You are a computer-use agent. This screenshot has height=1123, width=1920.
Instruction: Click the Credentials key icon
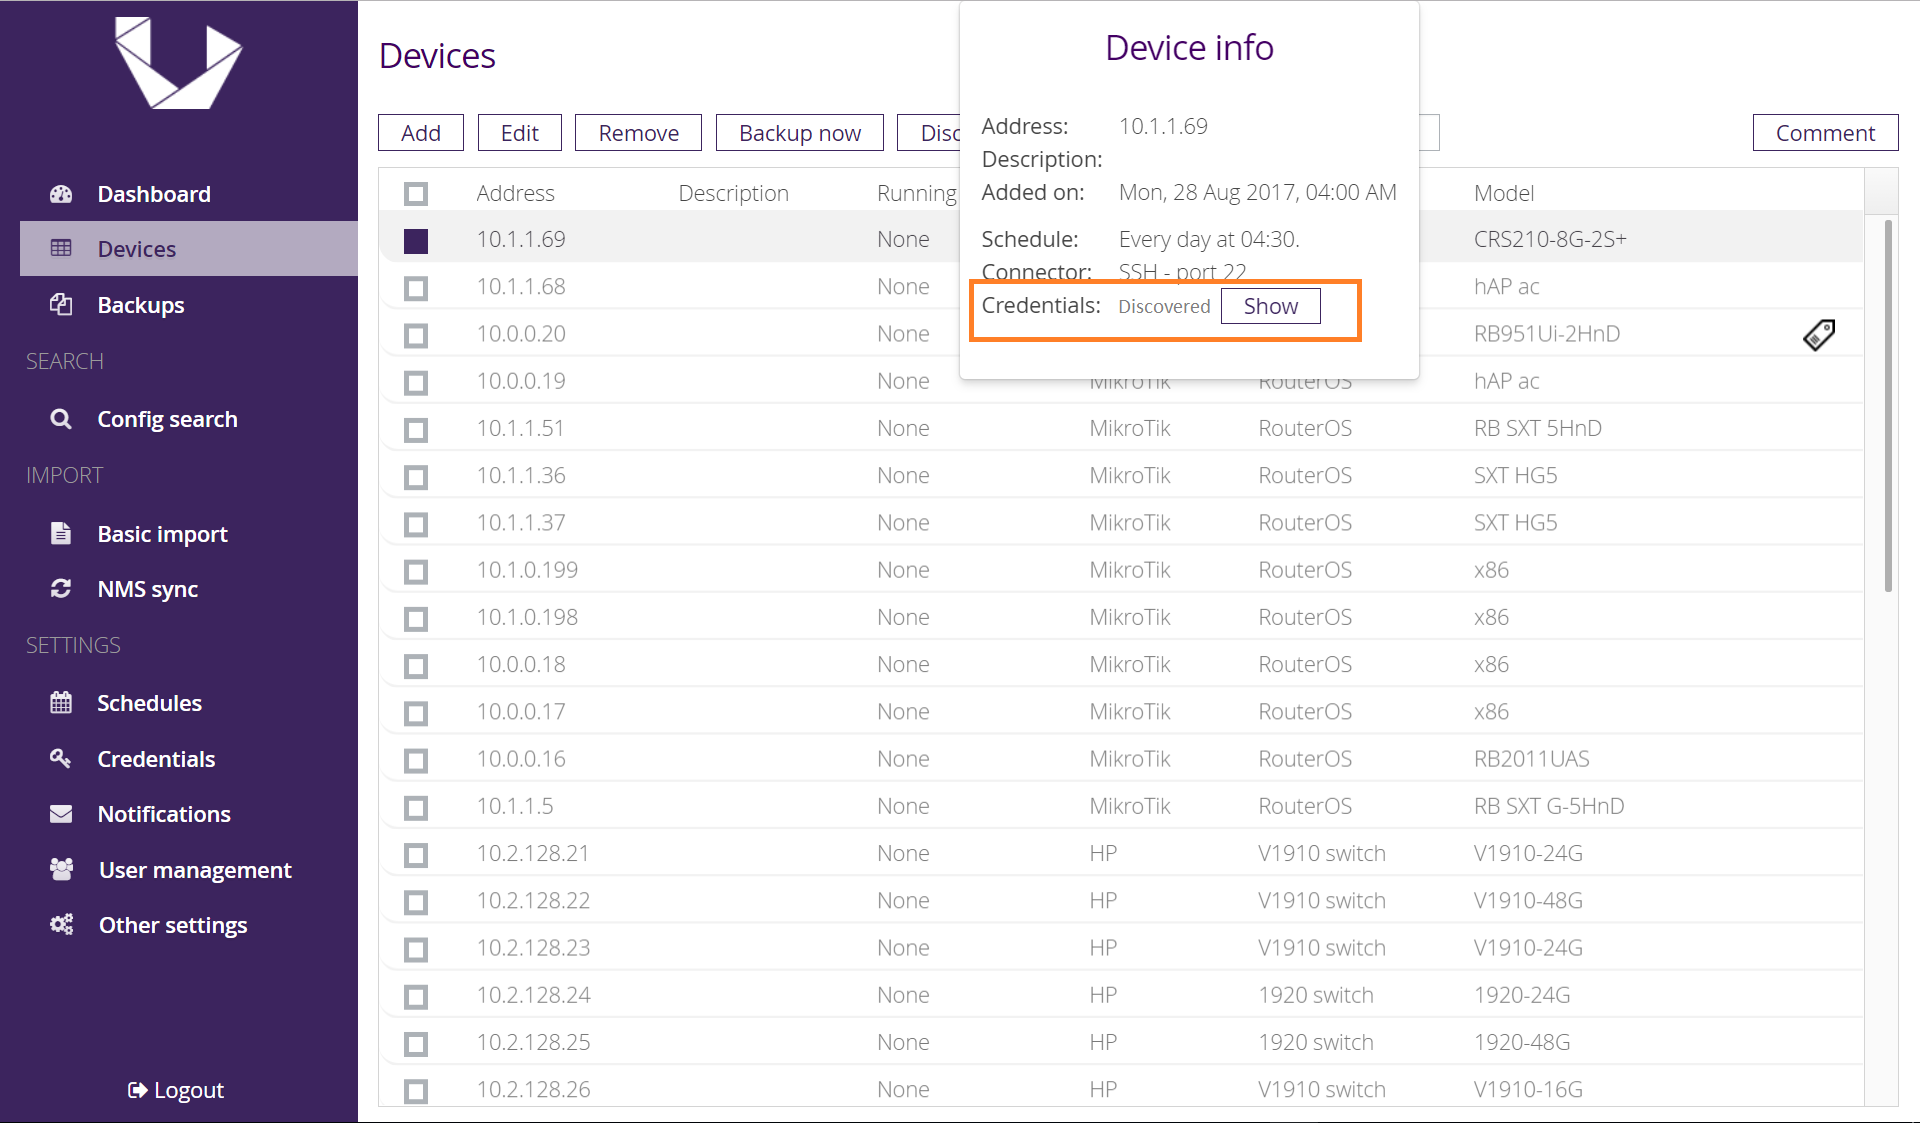[61, 758]
